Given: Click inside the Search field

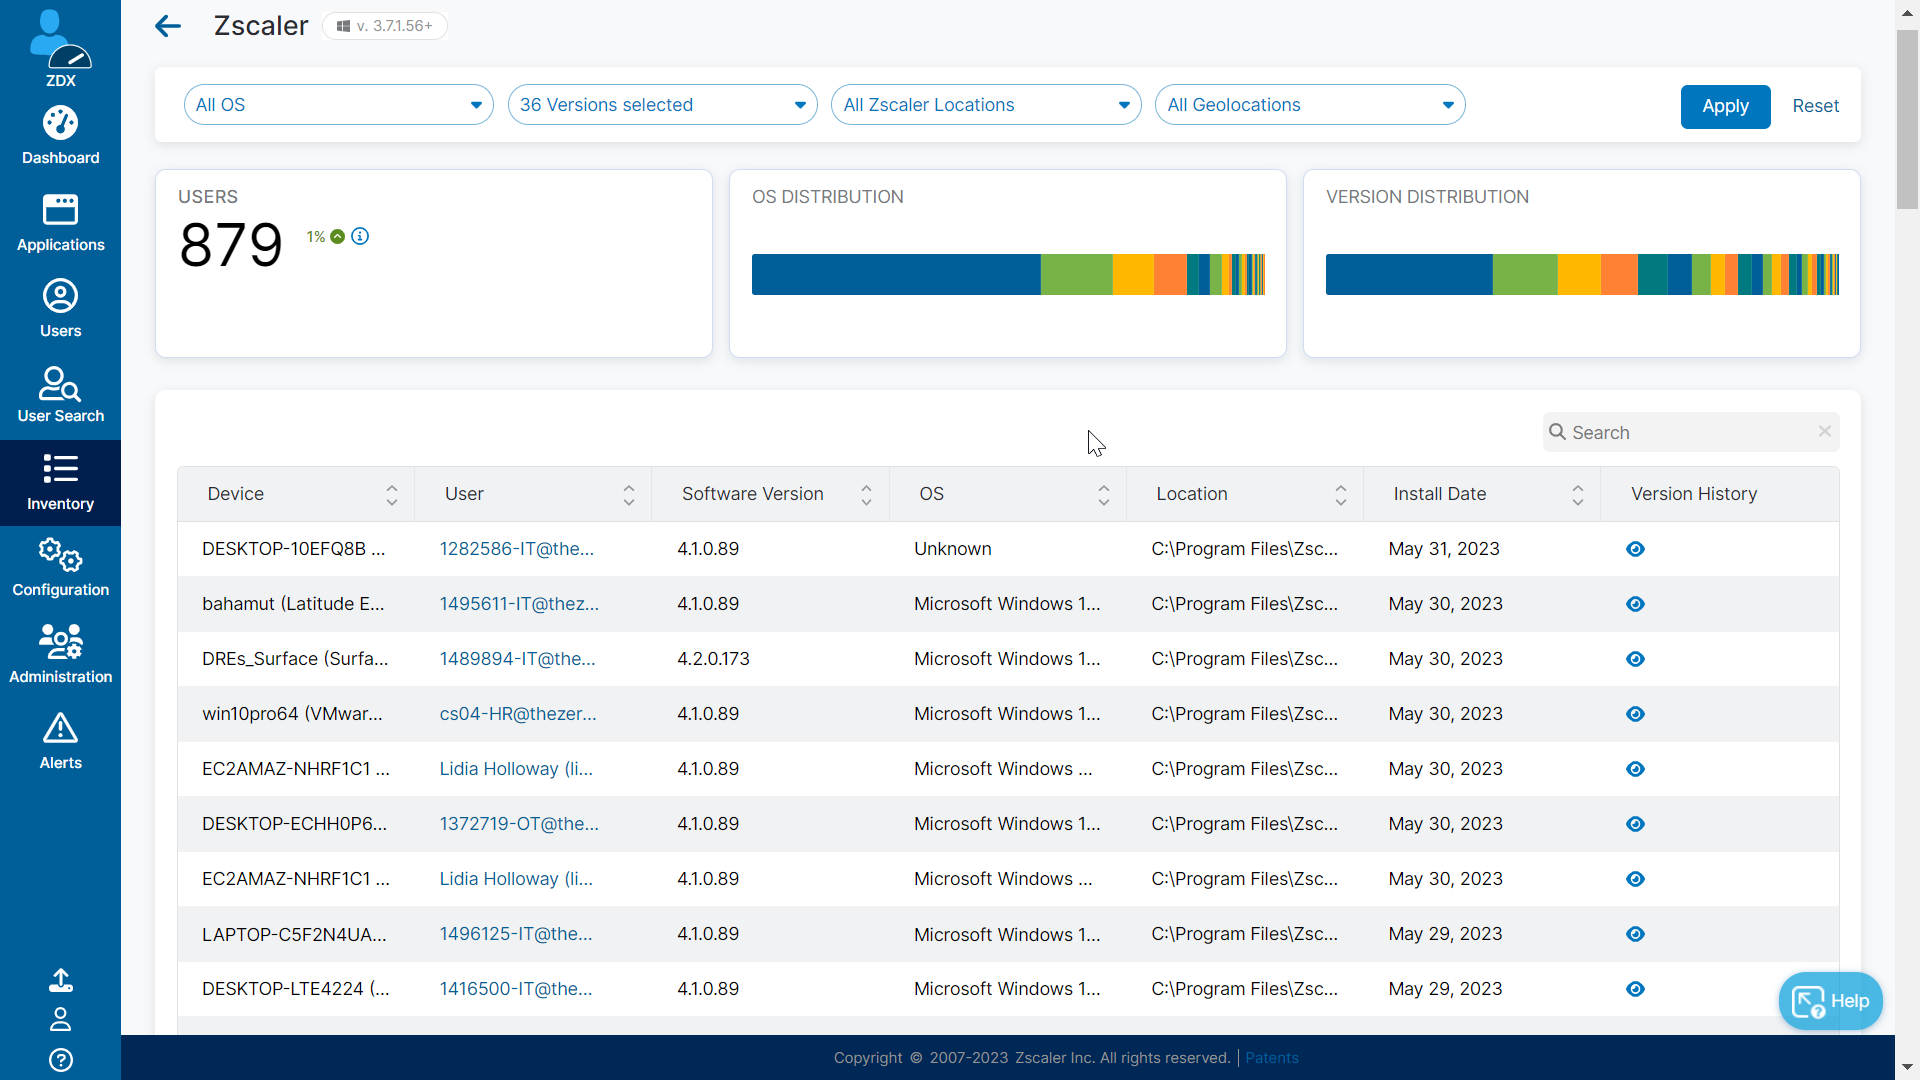Looking at the screenshot, I should click(1690, 432).
